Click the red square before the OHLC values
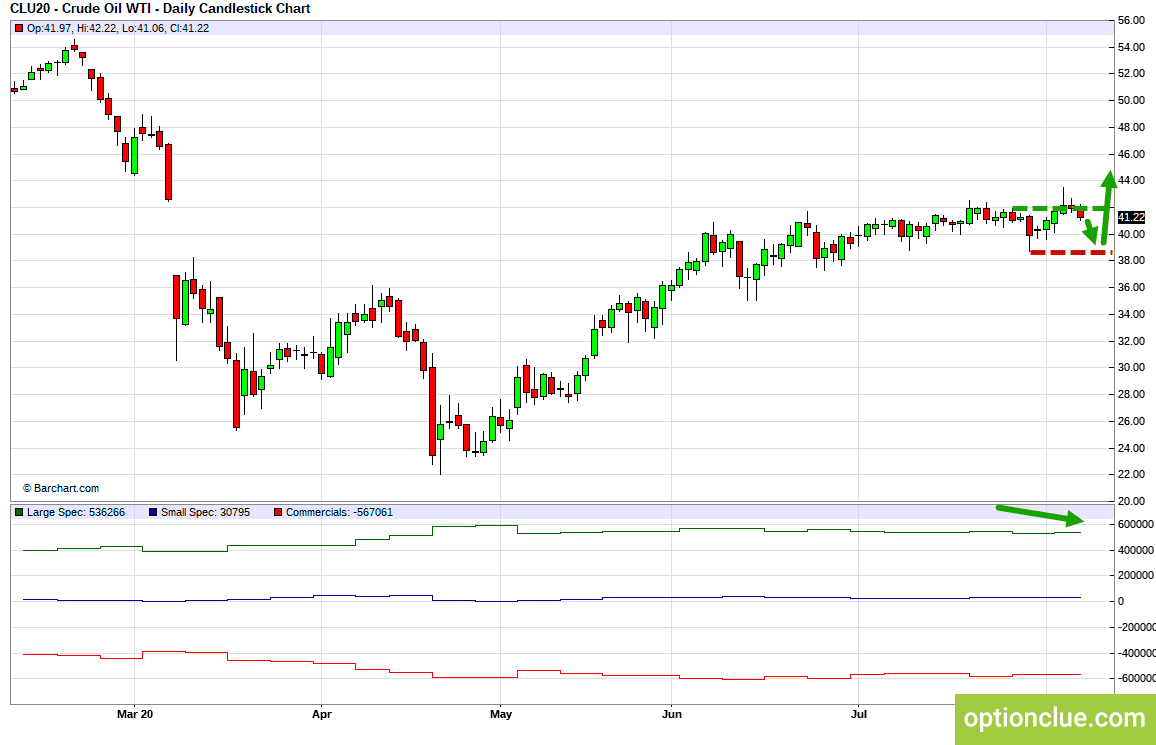The height and width of the screenshot is (745, 1156). 19,28
